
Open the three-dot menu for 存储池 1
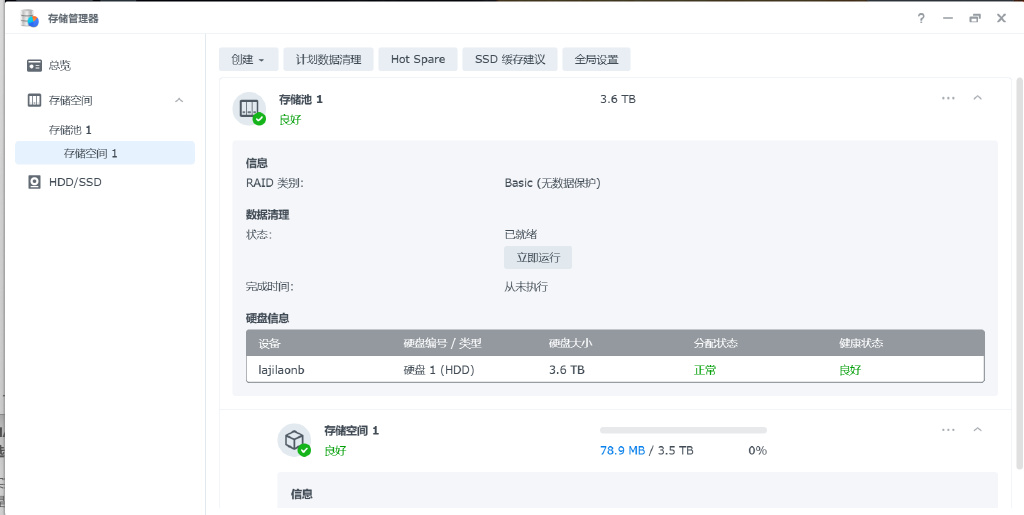point(948,98)
